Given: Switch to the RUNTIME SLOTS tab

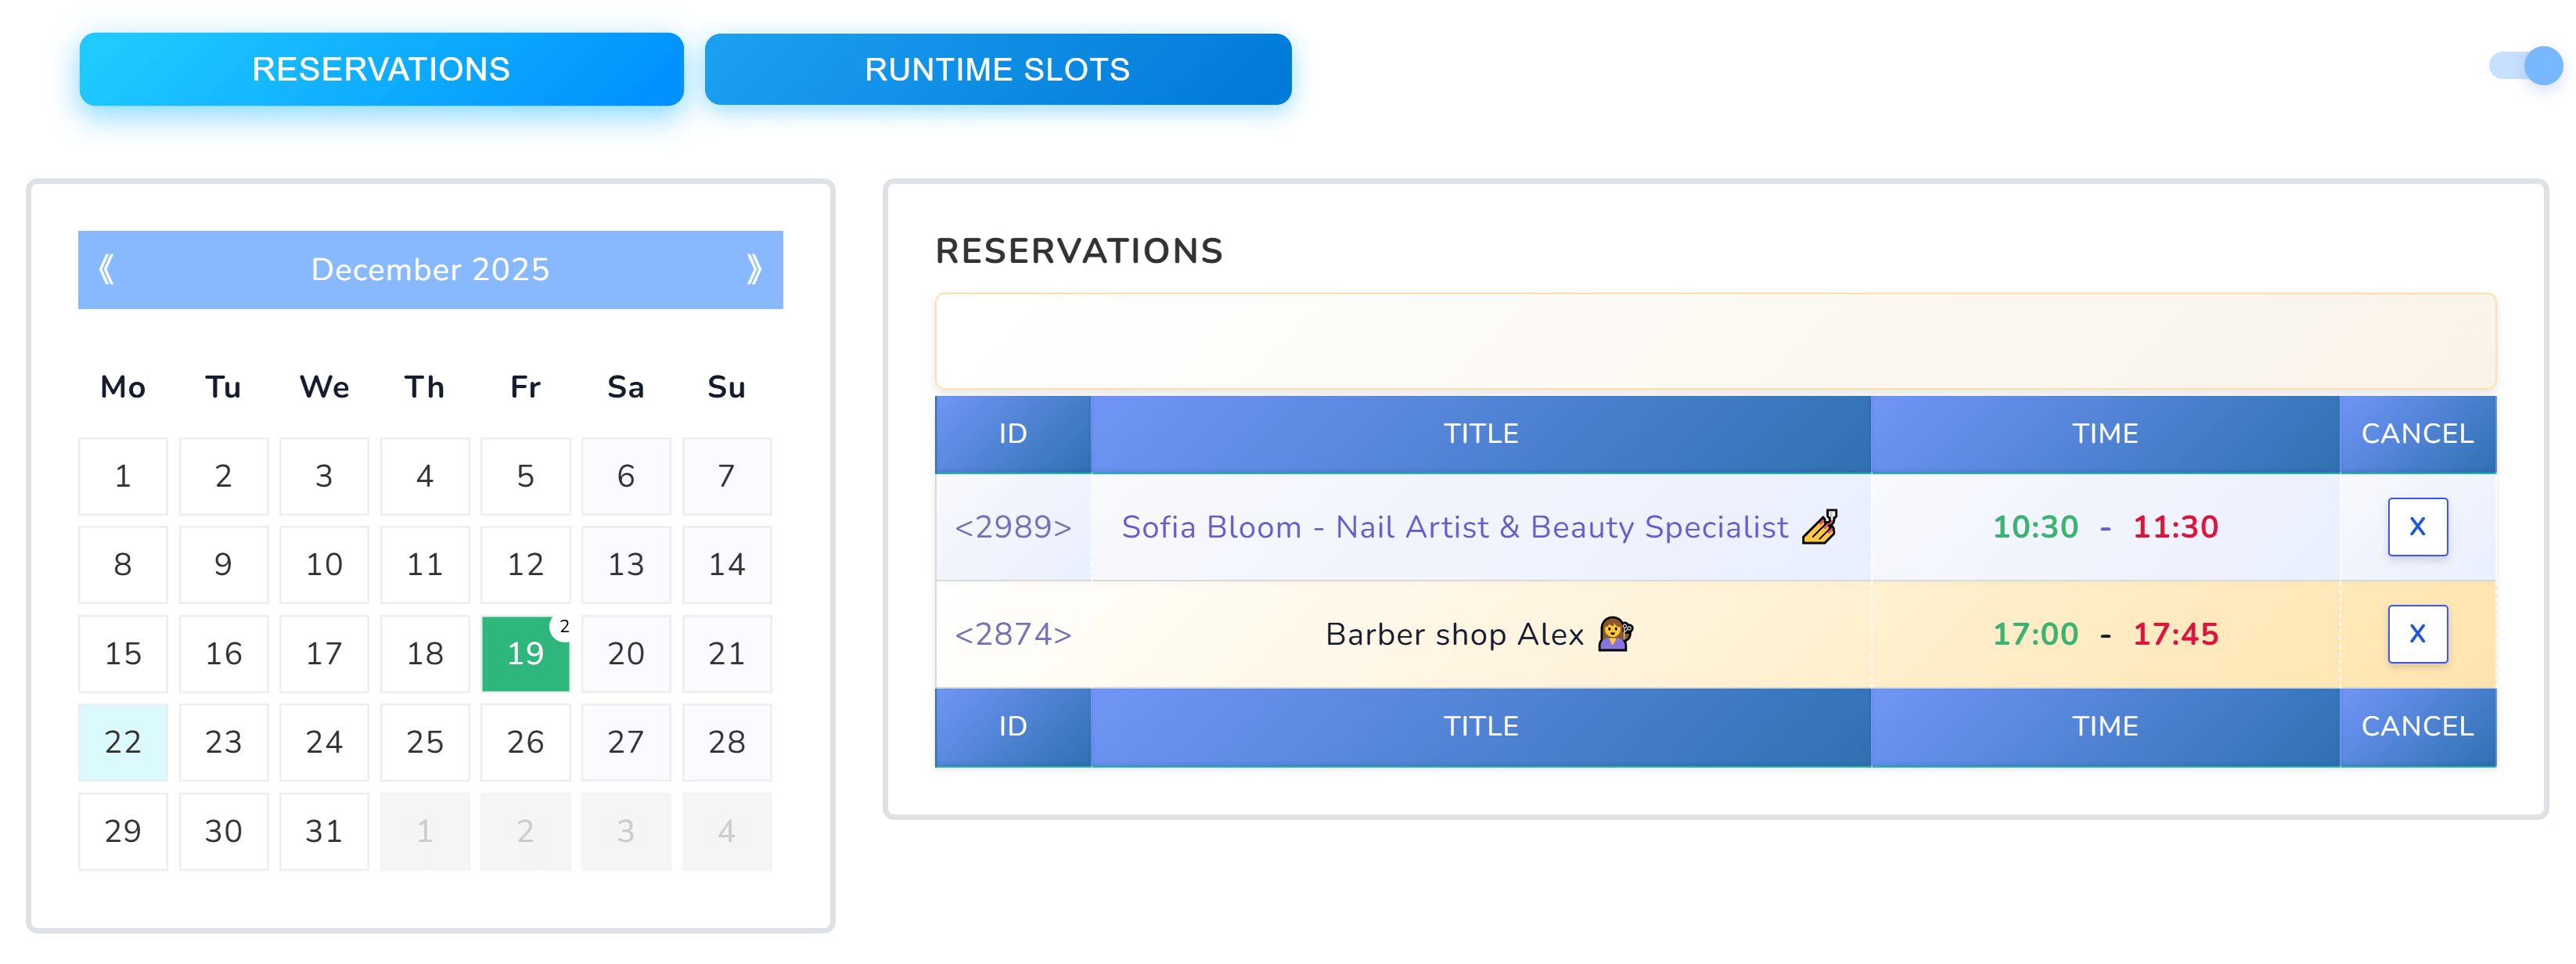Looking at the screenshot, I should point(998,69).
